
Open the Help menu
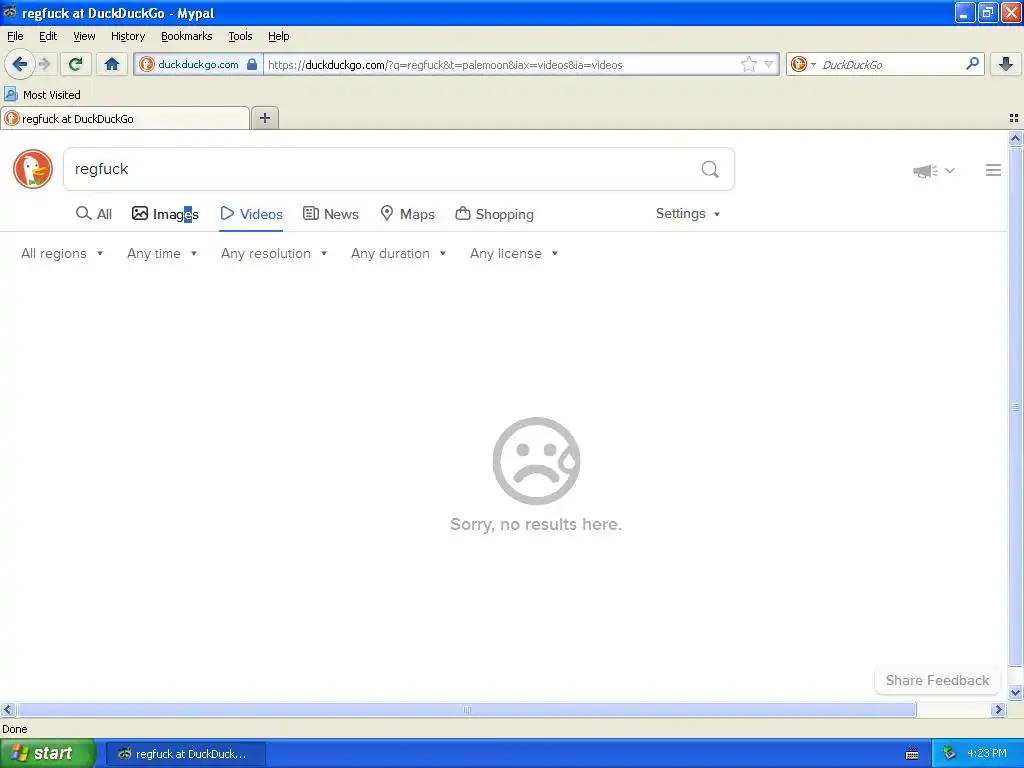[279, 36]
